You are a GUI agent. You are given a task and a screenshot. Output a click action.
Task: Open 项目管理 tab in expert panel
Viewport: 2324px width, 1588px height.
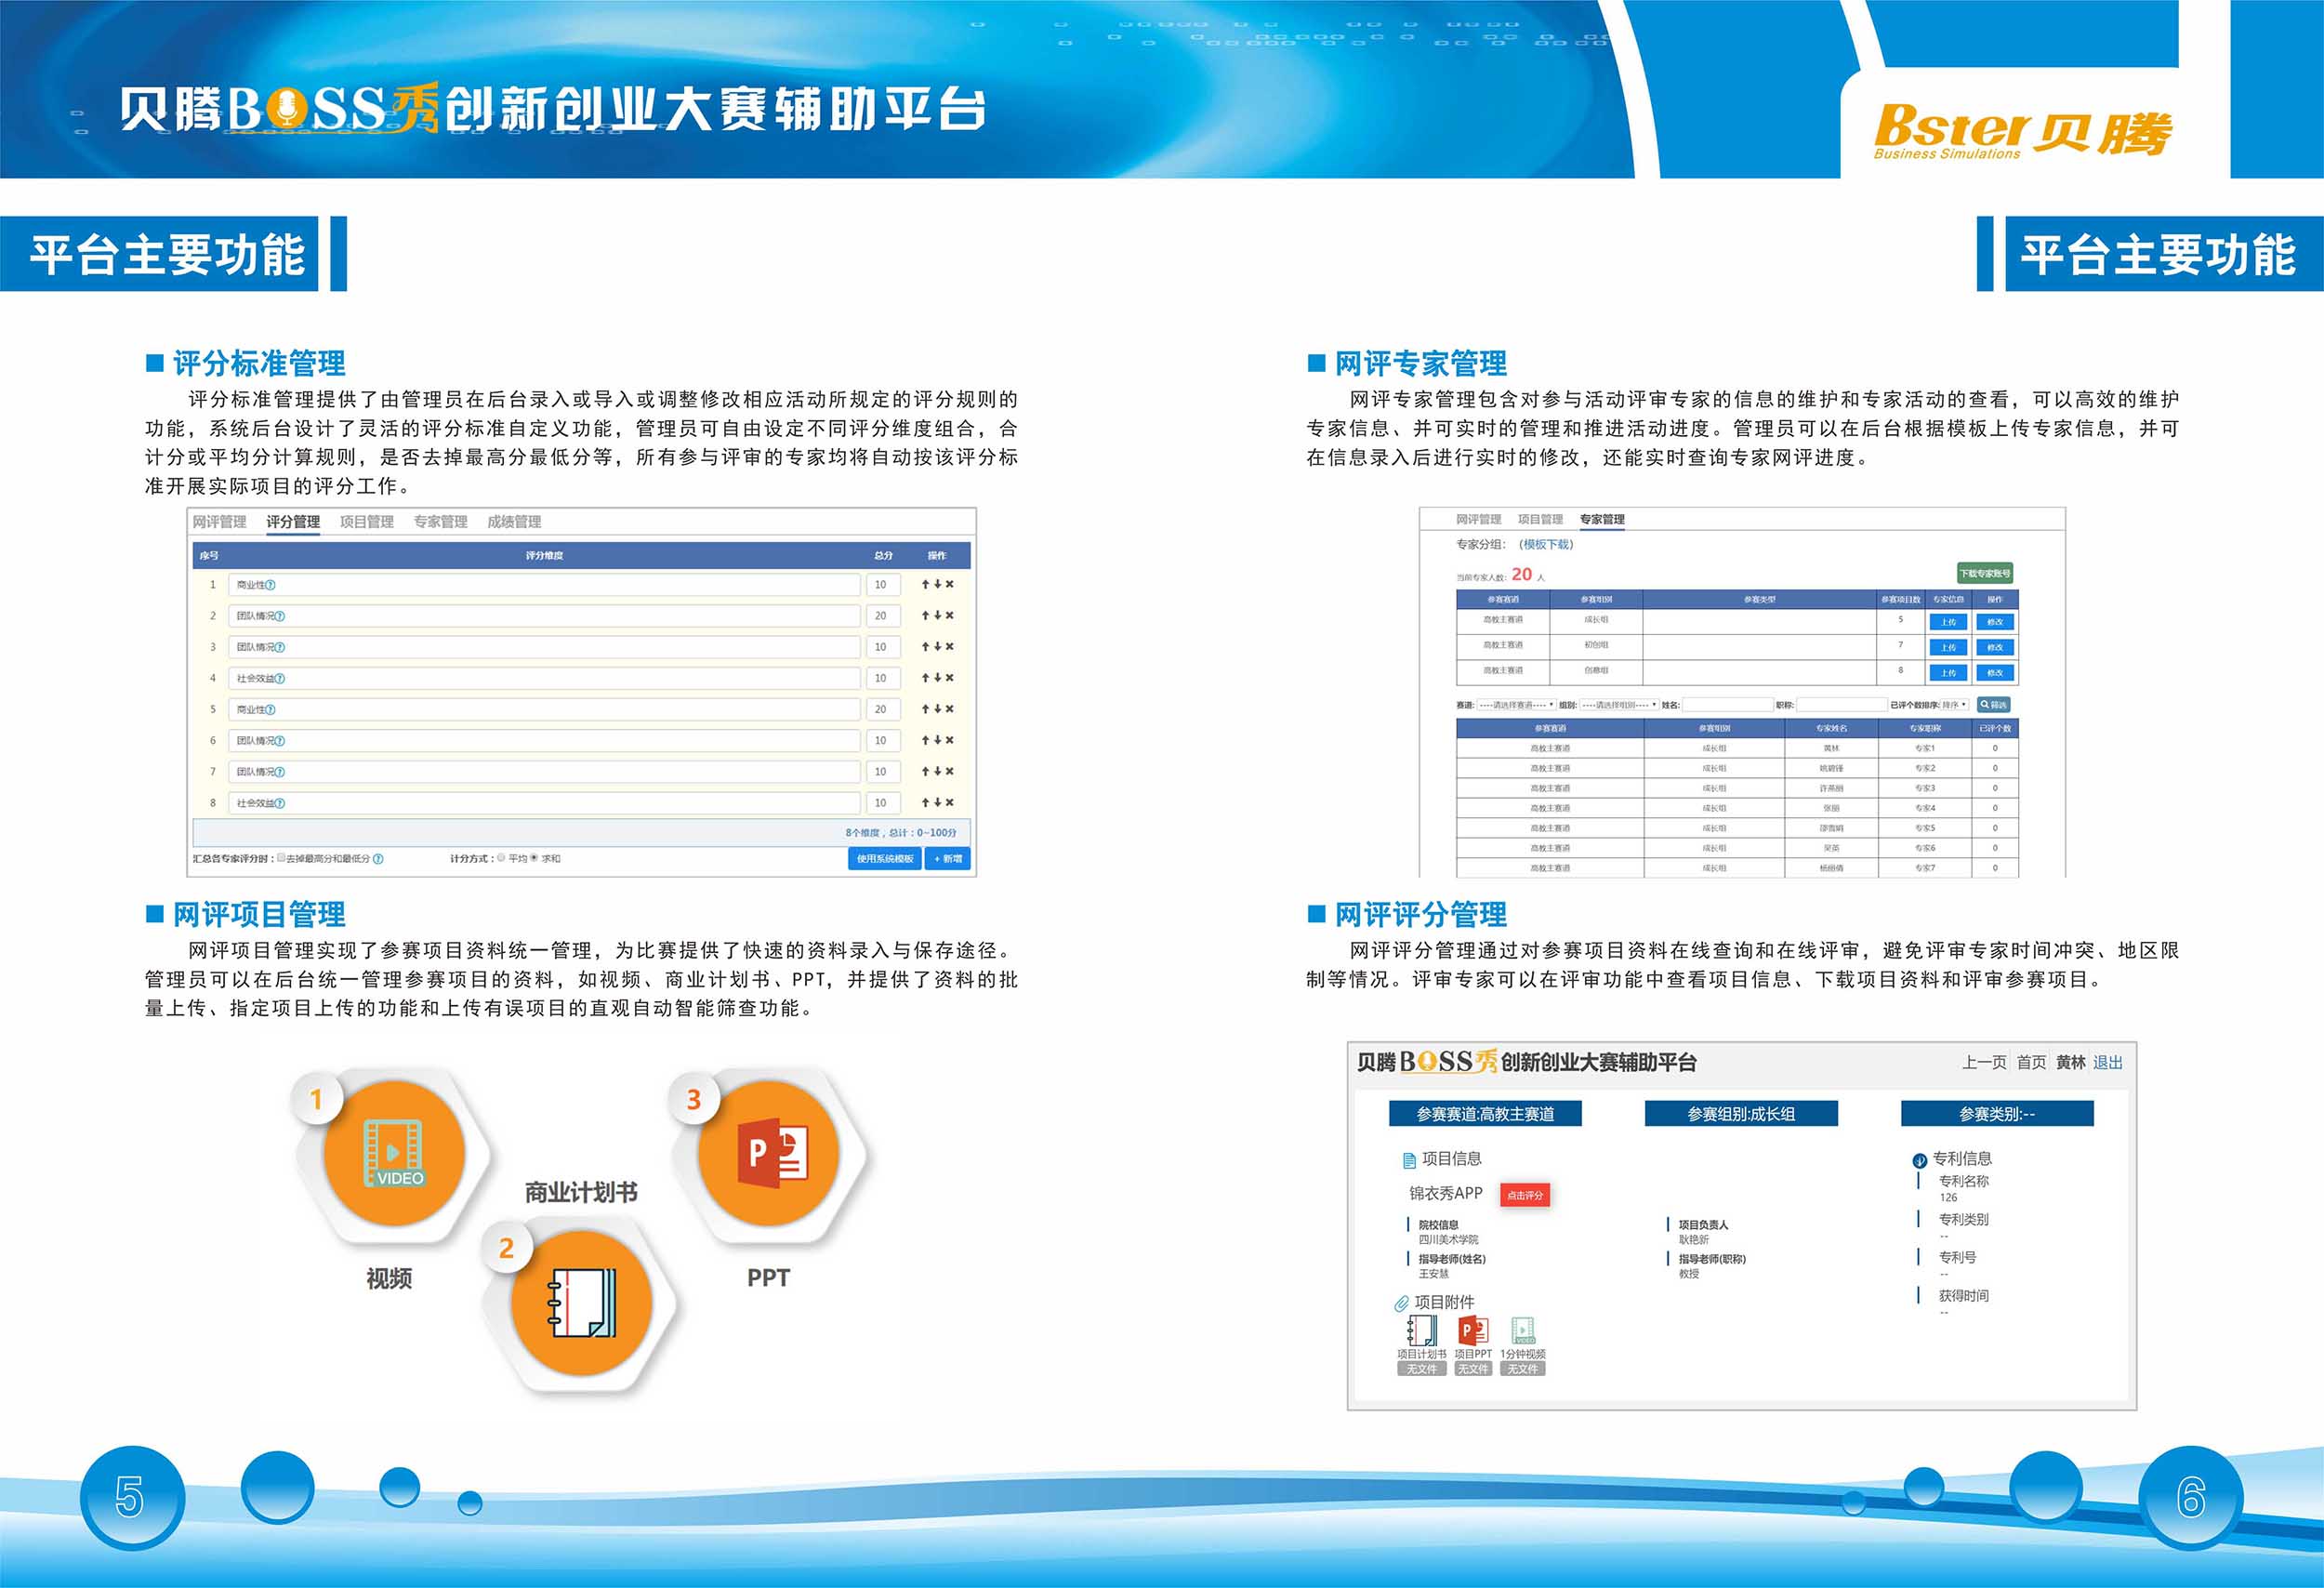[x=1540, y=520]
